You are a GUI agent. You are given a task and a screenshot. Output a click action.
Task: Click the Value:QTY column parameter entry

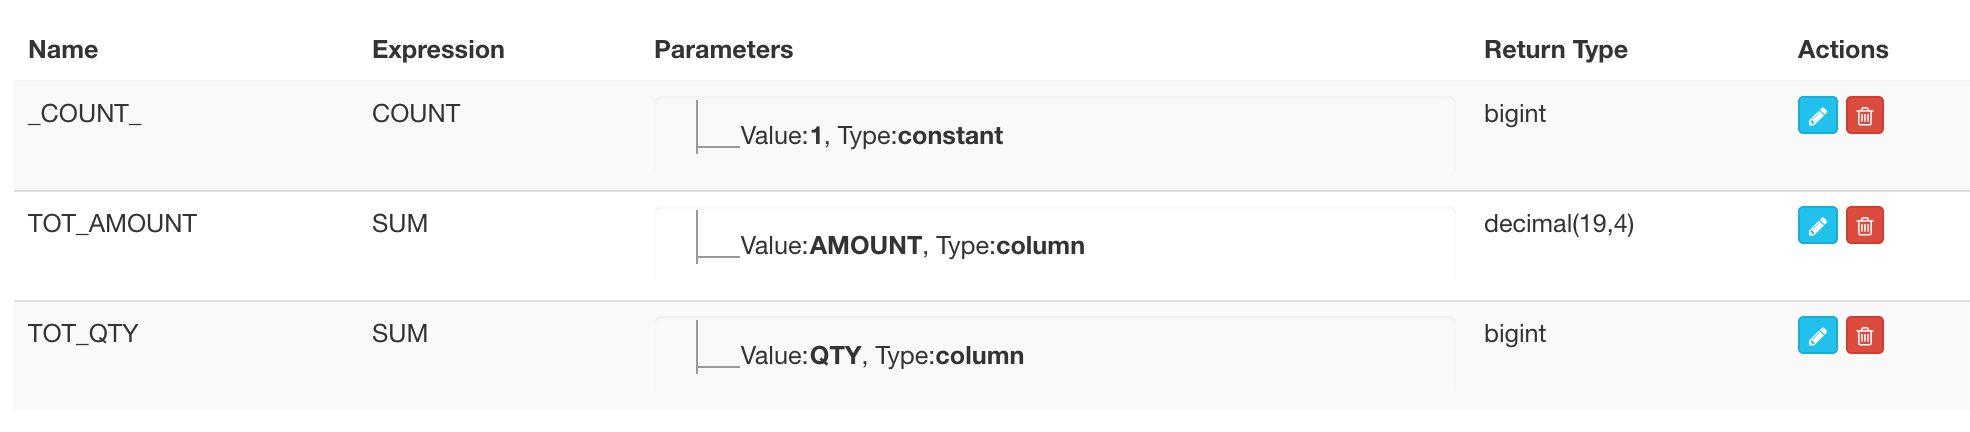pyautogui.click(x=881, y=356)
